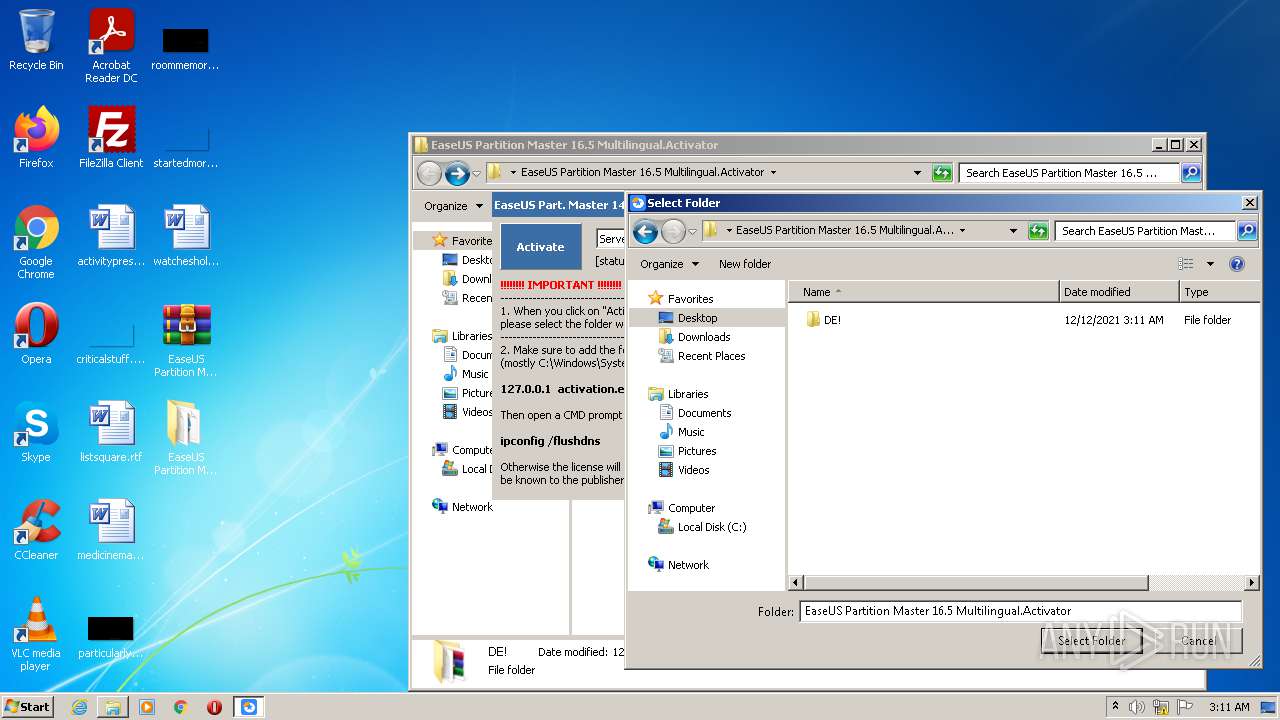The width and height of the screenshot is (1280, 720).
Task: Launch Firefox from the desktop
Action: pyautogui.click(x=36, y=138)
